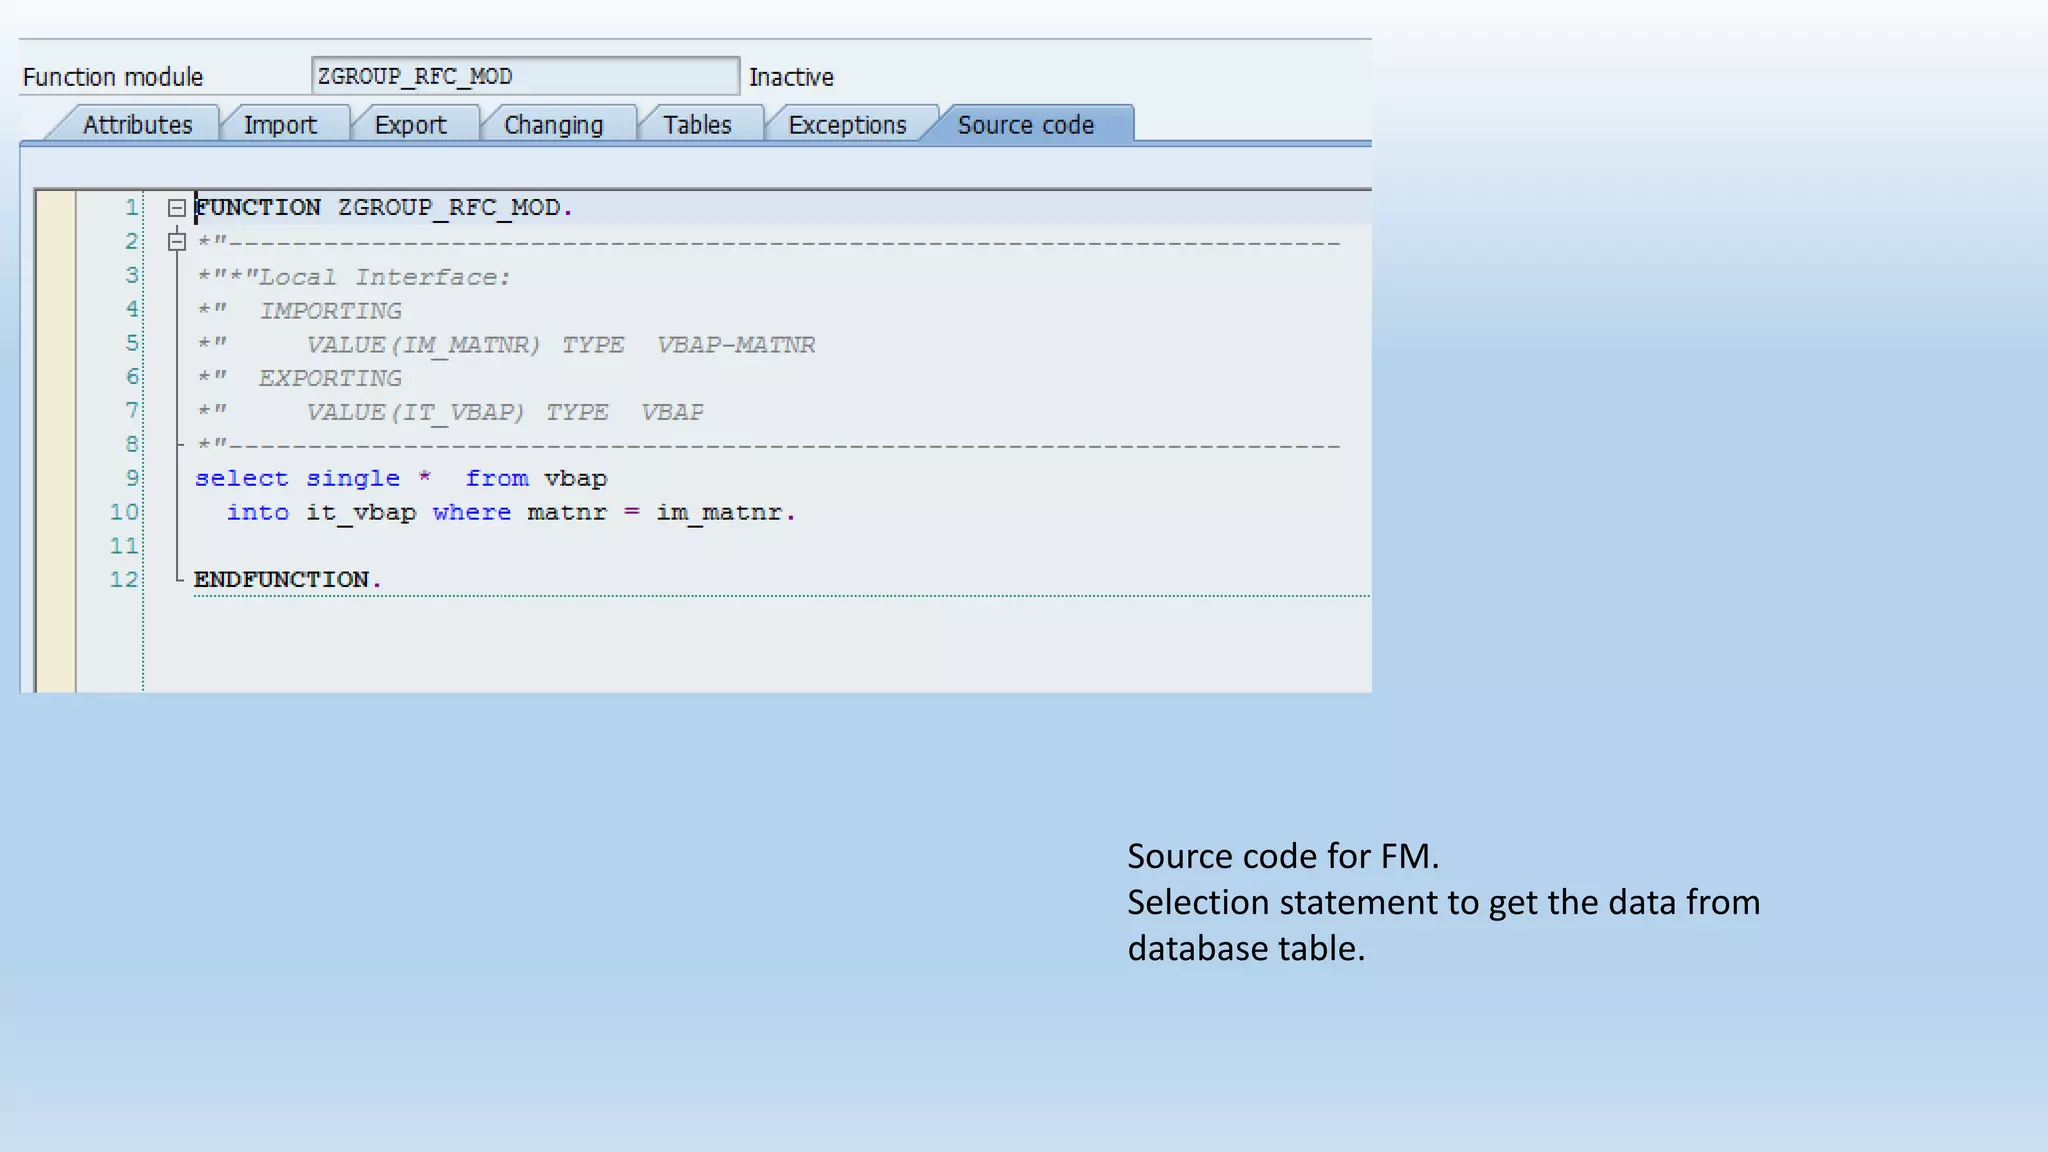Collapse the FUNCTION block on line 1
Image resolution: width=2048 pixels, height=1152 pixels.
pos(177,208)
